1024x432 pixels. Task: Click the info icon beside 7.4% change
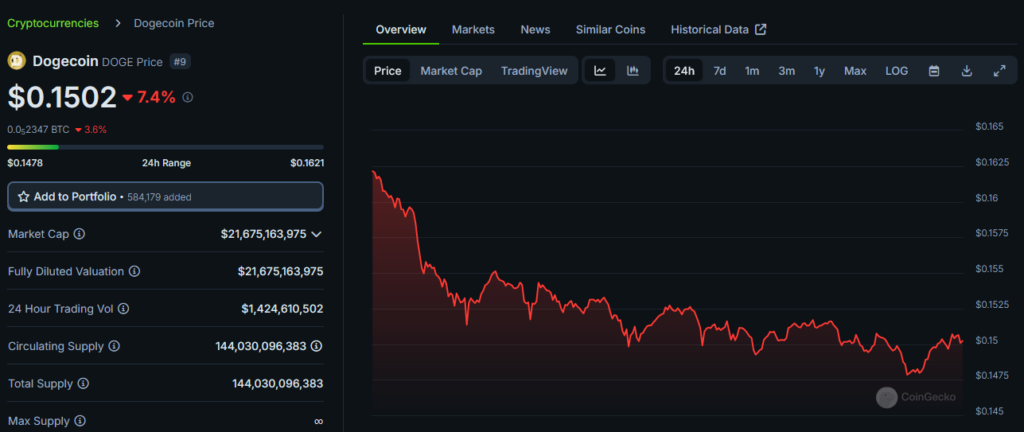187,97
